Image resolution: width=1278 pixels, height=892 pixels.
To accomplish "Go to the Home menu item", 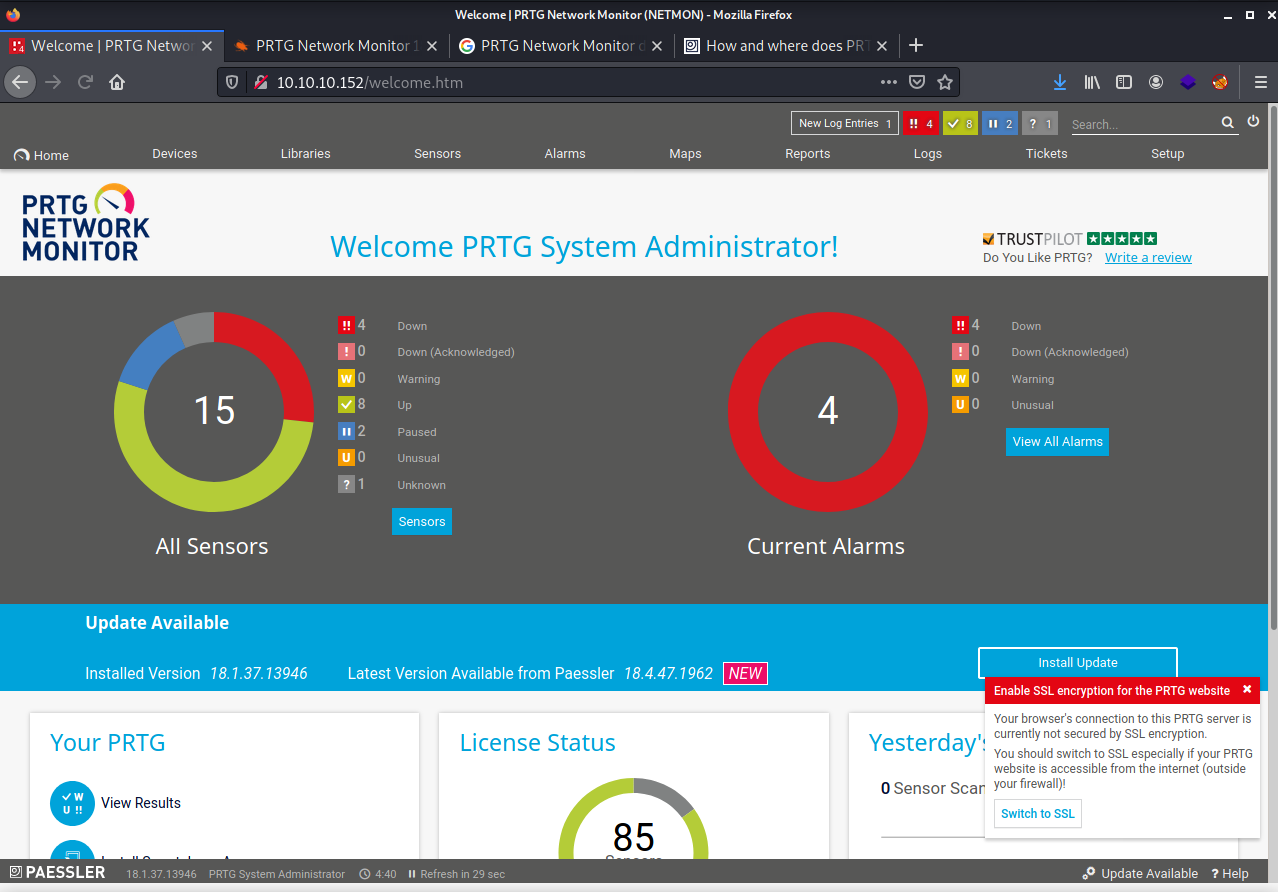I will [41, 155].
